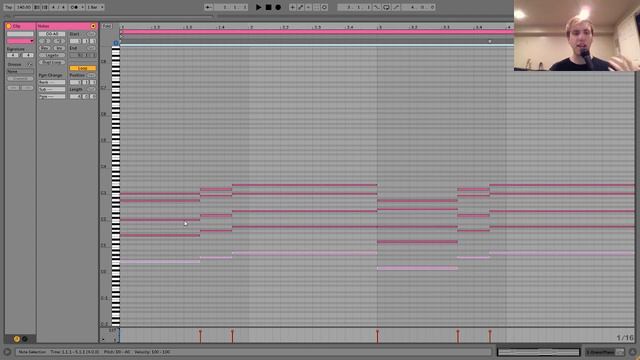Screen dimensions: 640x360
Task: Click the first red velocity marker
Action: tap(200, 336)
